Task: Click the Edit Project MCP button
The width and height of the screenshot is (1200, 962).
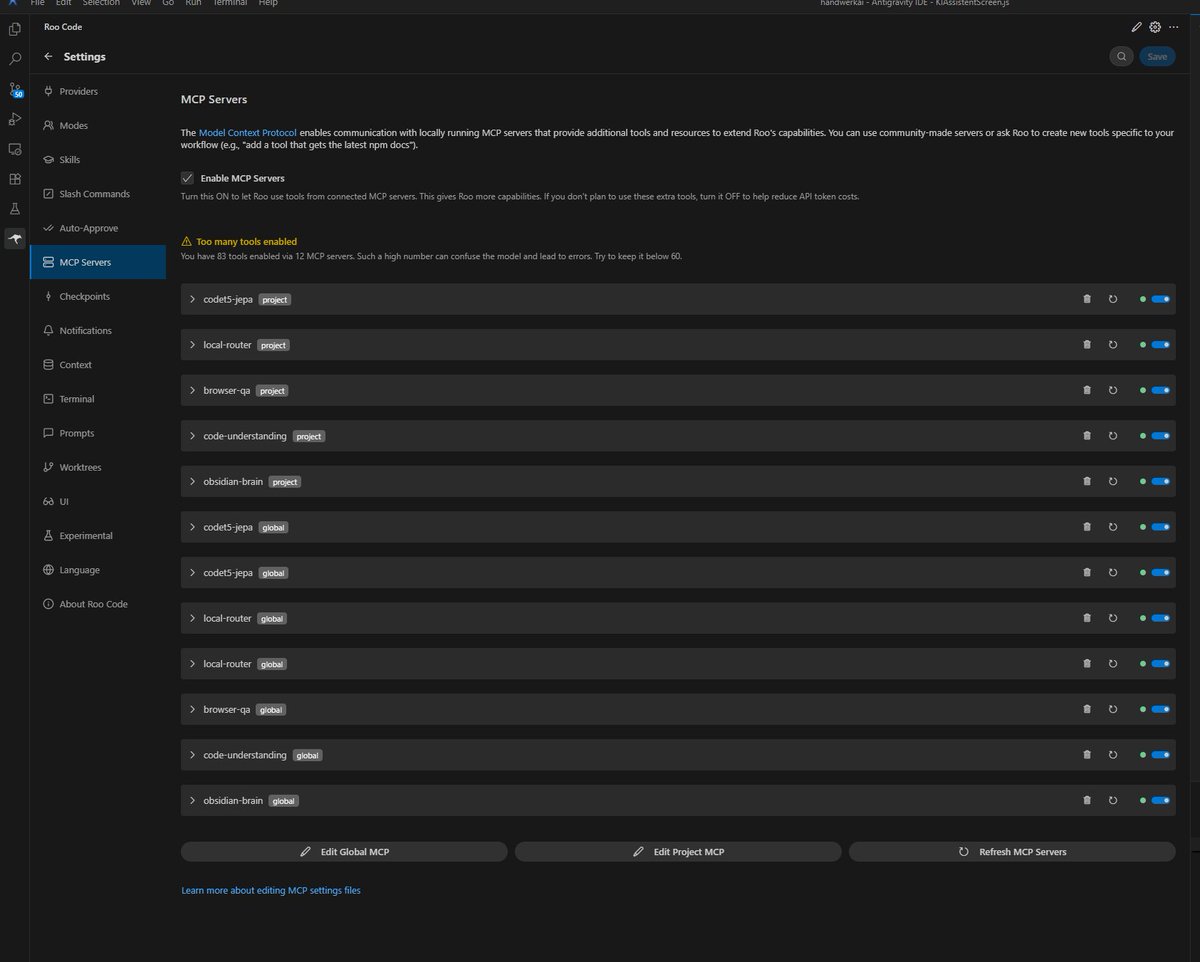Action: pos(678,852)
